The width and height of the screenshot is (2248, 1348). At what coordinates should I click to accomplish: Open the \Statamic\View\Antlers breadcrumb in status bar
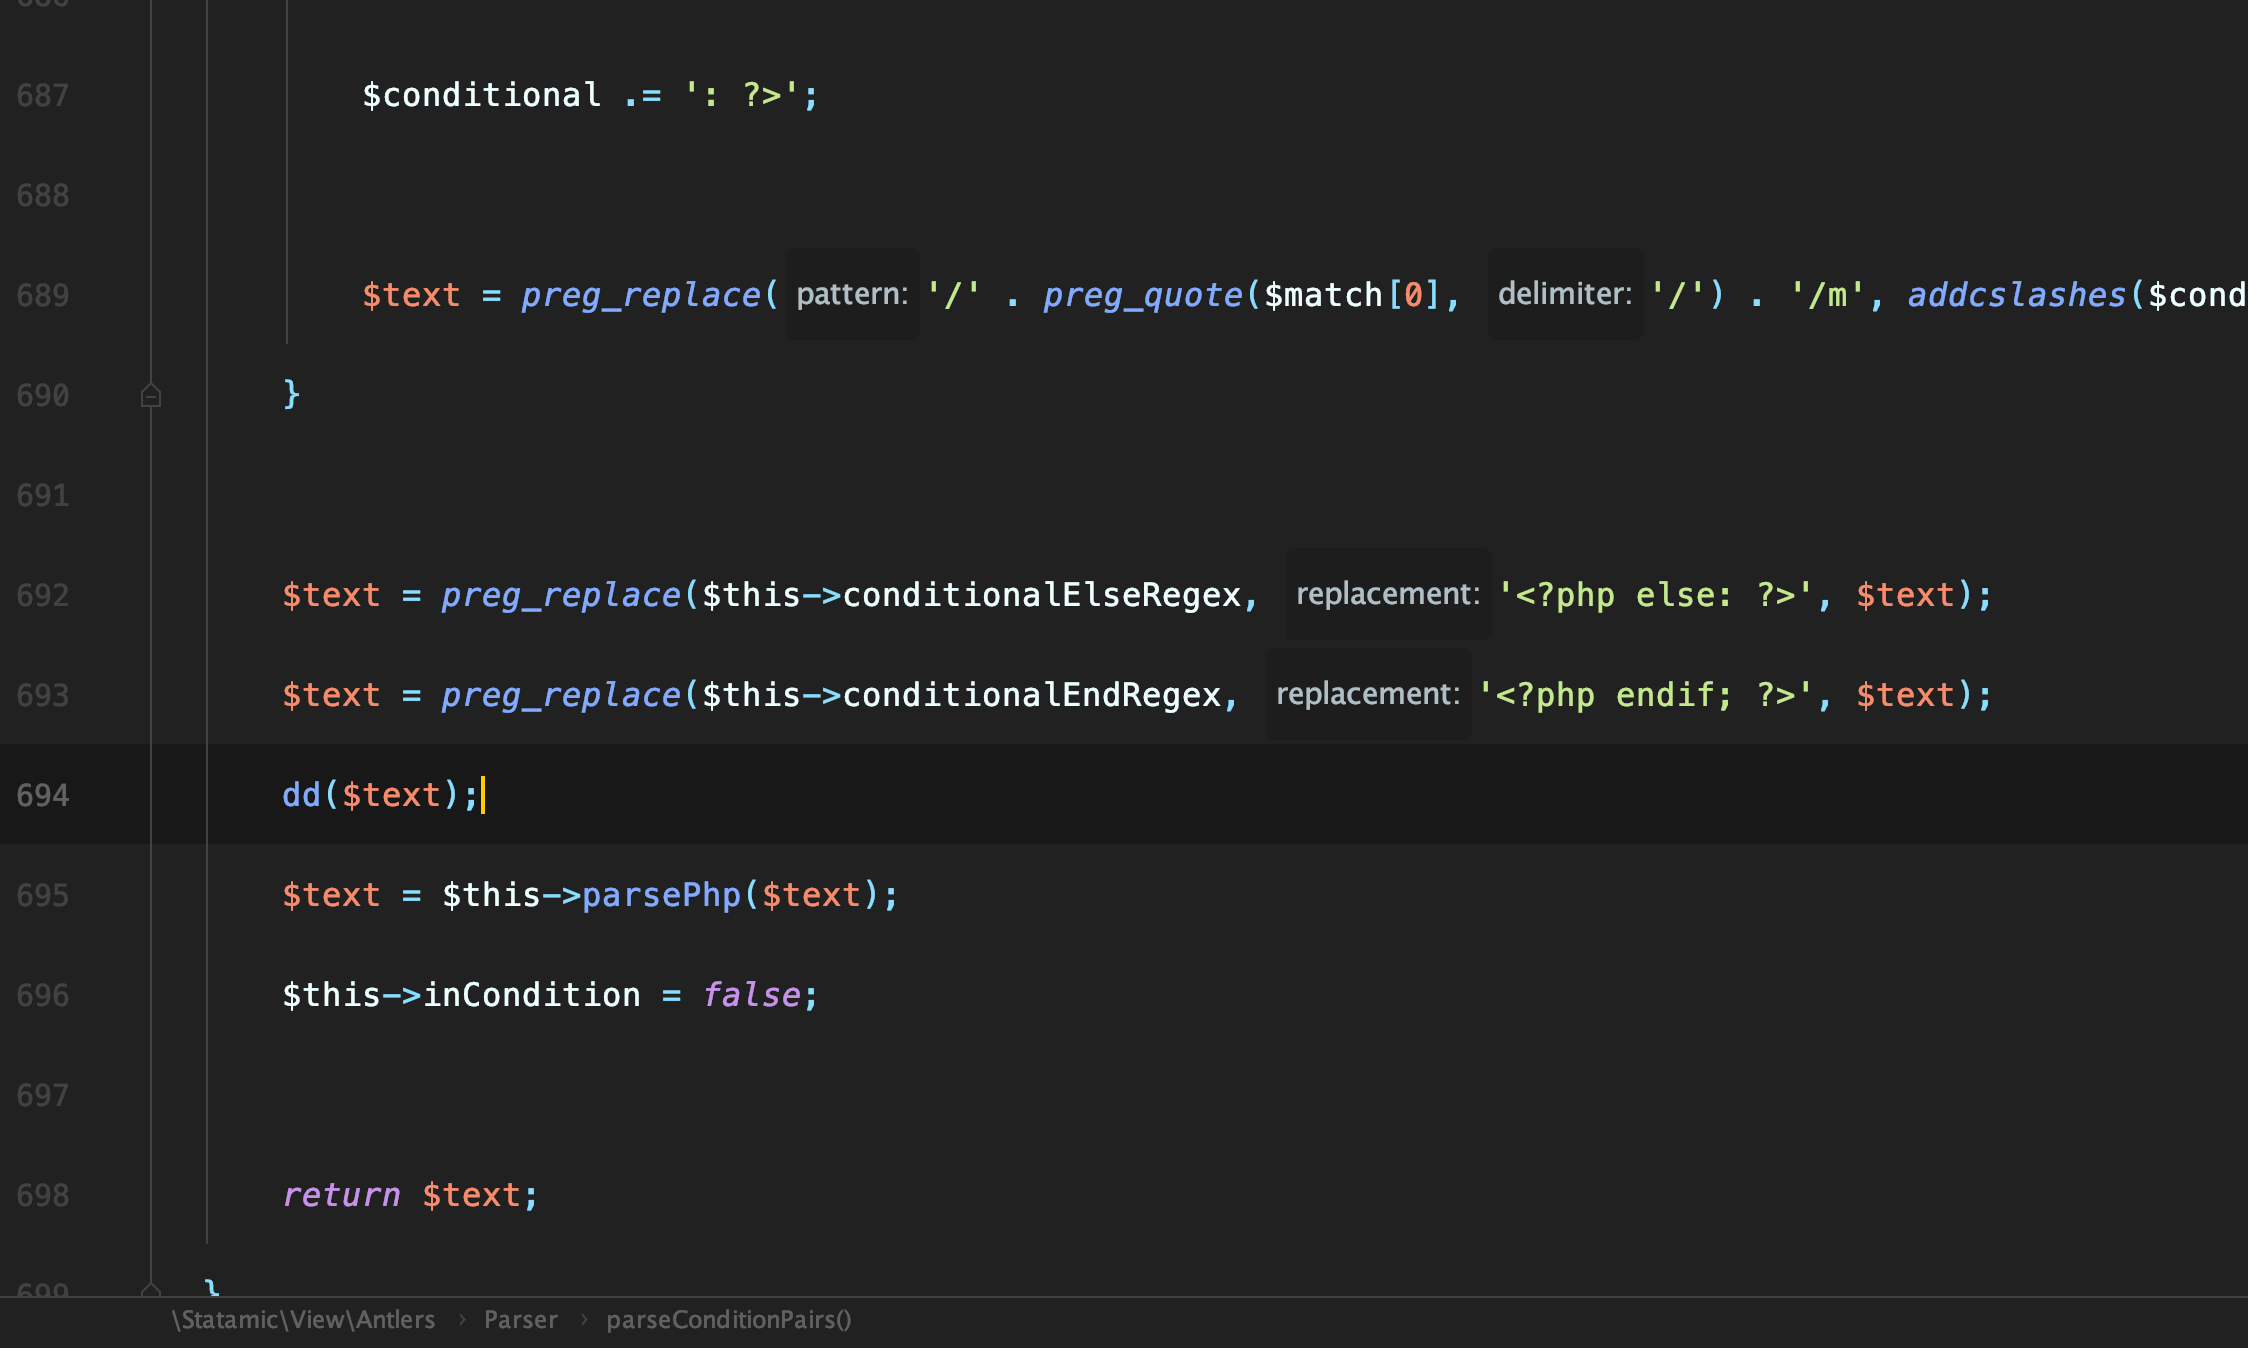(x=303, y=1320)
